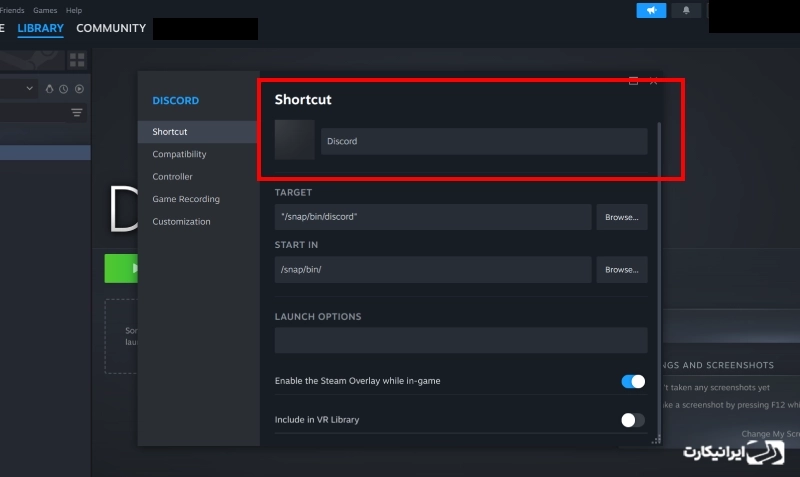This screenshot has width=800, height=477.
Task: Switch library to grid view icon
Action: 77,60
